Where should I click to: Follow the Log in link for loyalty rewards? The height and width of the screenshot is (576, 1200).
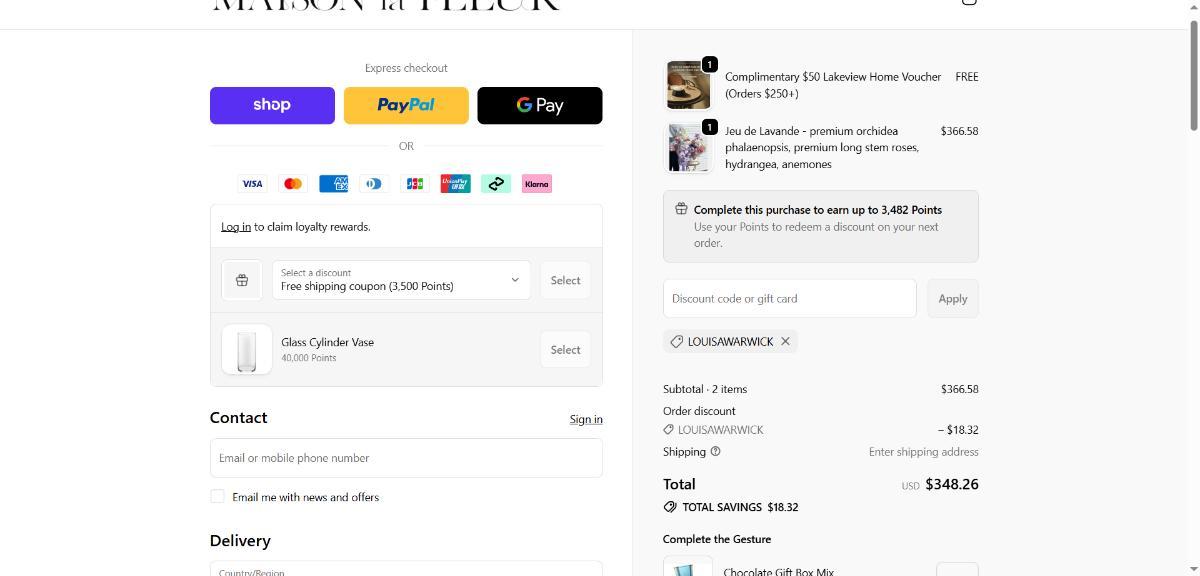point(236,227)
